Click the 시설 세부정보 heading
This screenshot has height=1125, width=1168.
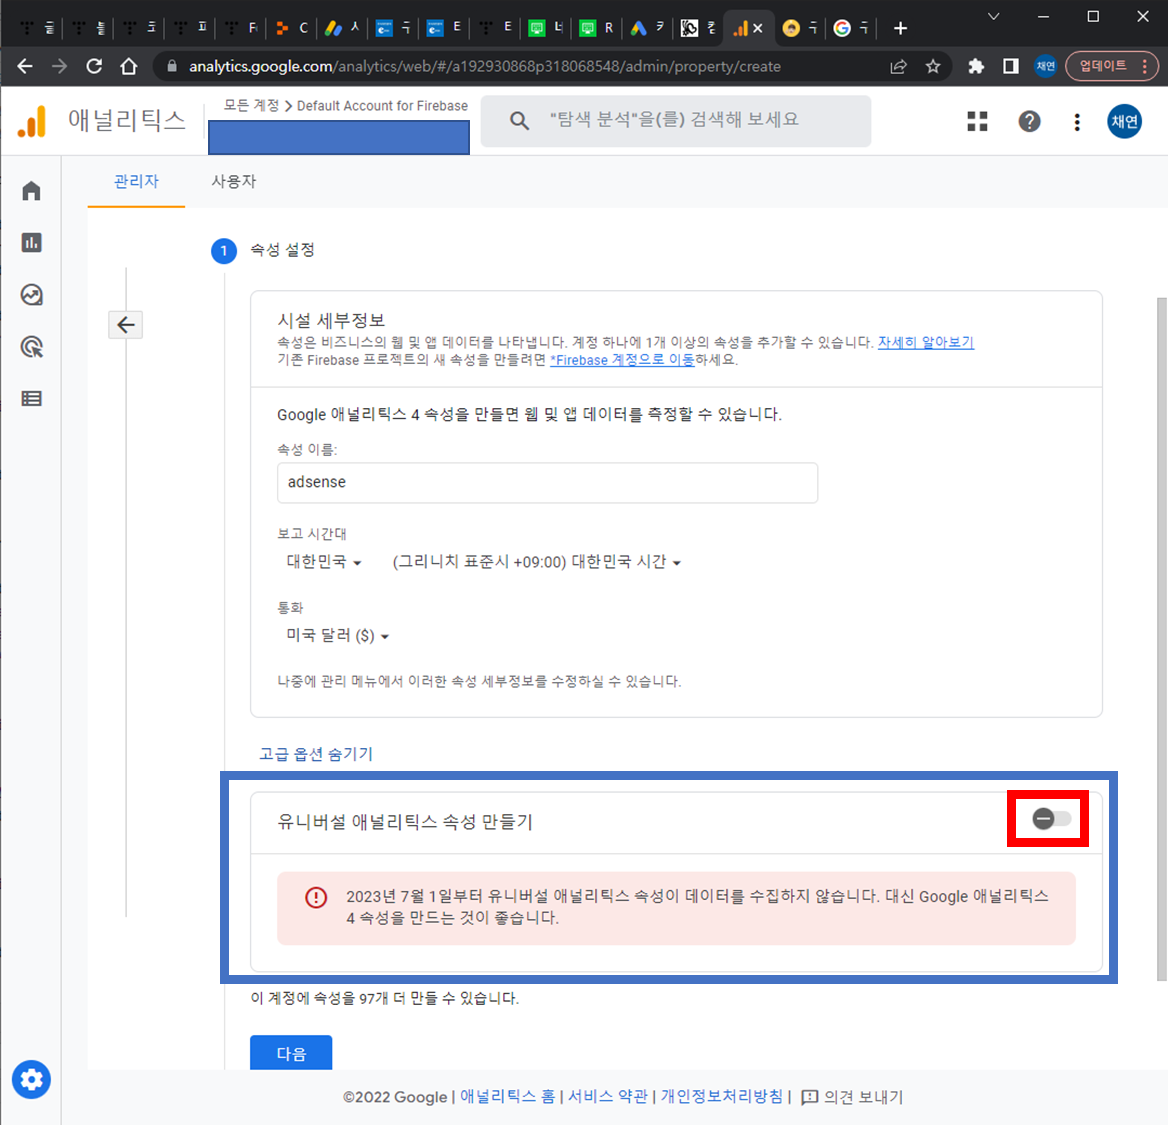tap(331, 320)
